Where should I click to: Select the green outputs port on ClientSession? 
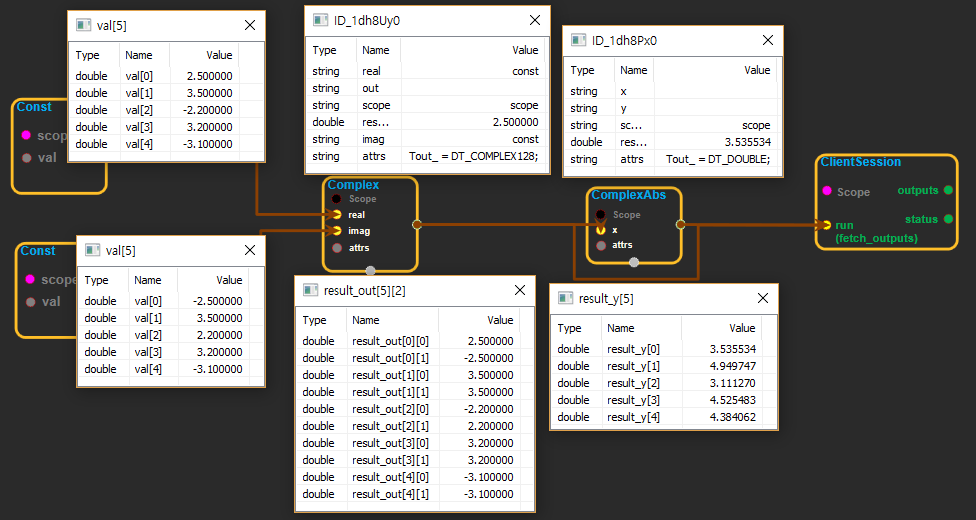pyautogui.click(x=947, y=190)
